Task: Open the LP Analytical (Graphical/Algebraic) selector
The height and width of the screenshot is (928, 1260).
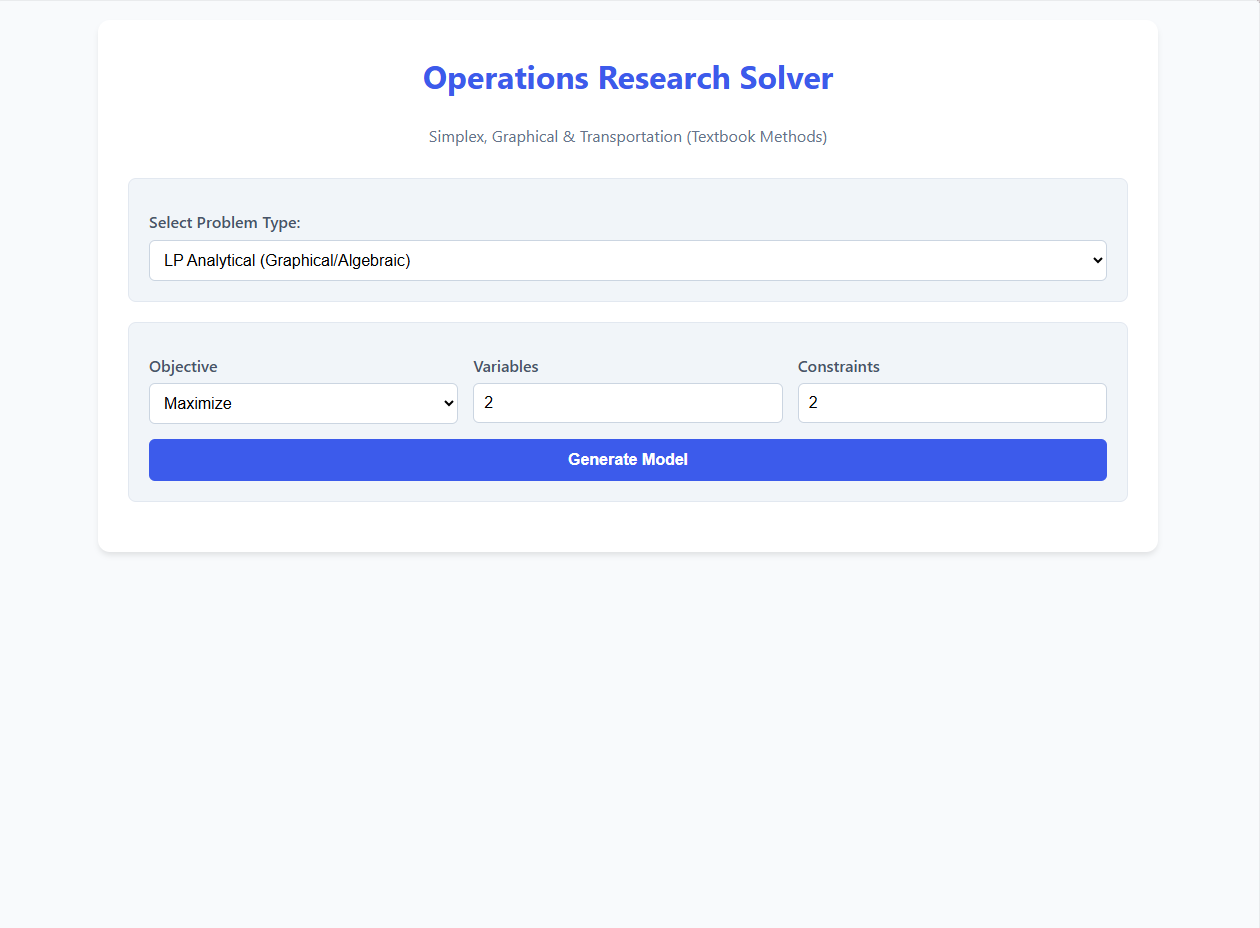Action: [627, 259]
